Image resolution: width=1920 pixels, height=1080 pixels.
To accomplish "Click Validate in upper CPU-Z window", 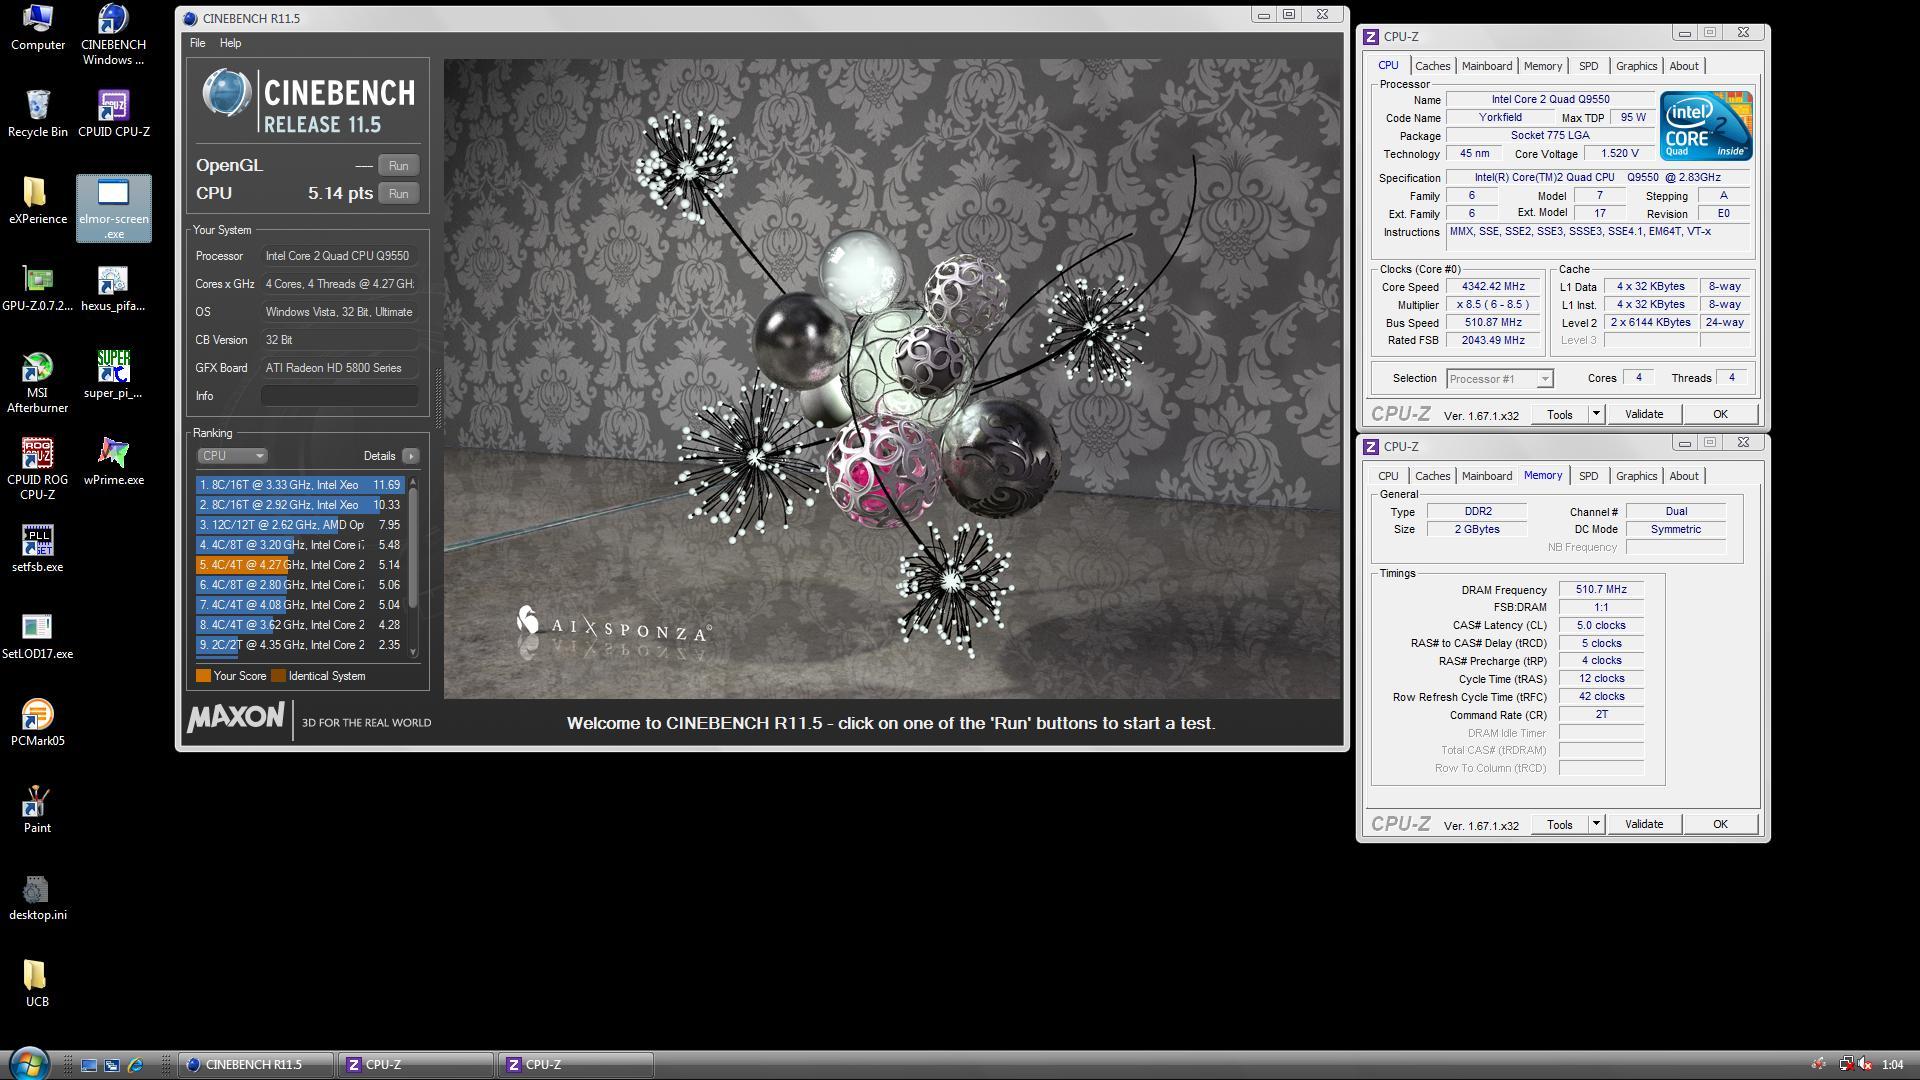I will (x=1643, y=414).
